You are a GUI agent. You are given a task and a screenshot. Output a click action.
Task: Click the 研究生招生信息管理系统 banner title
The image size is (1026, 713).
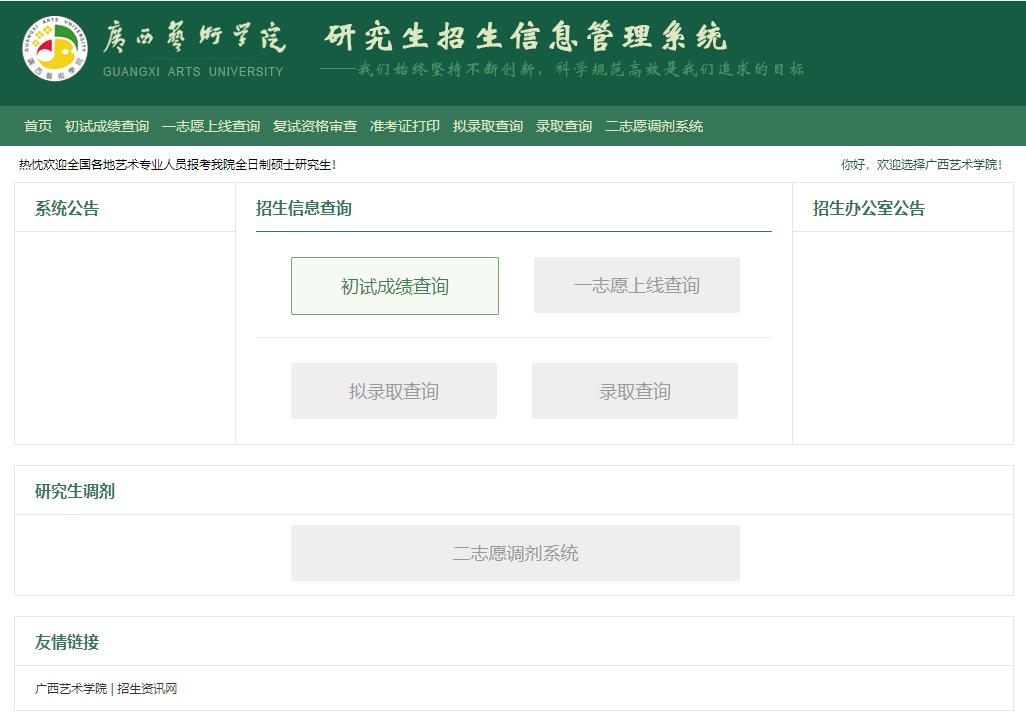(526, 37)
